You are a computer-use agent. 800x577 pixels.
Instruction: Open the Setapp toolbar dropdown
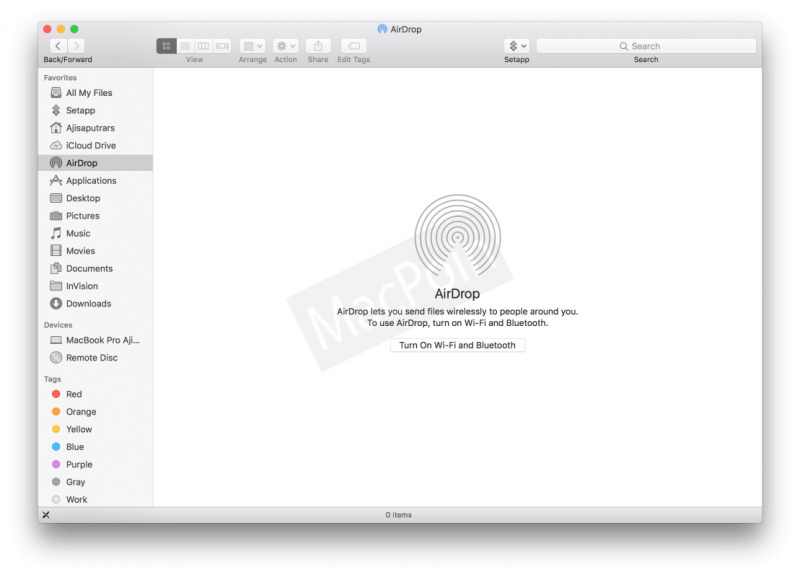(517, 46)
